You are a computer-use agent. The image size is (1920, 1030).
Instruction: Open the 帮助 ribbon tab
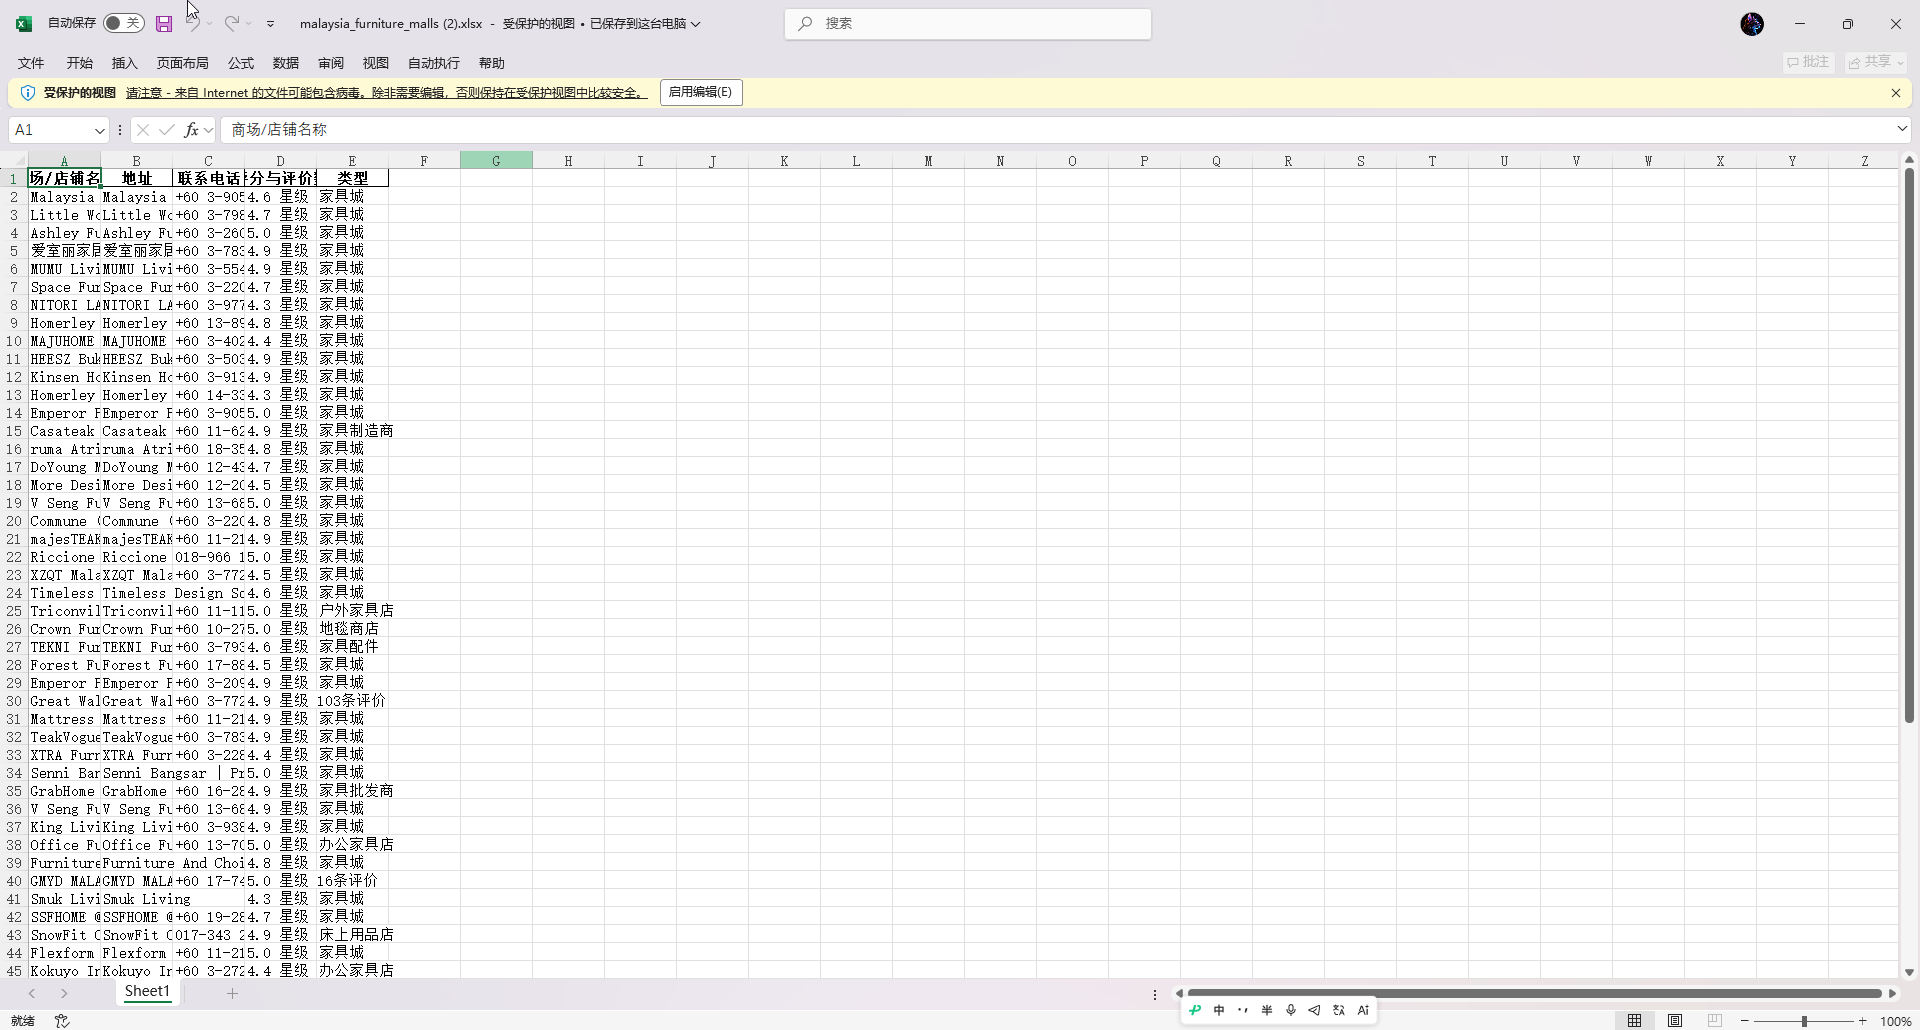click(492, 63)
